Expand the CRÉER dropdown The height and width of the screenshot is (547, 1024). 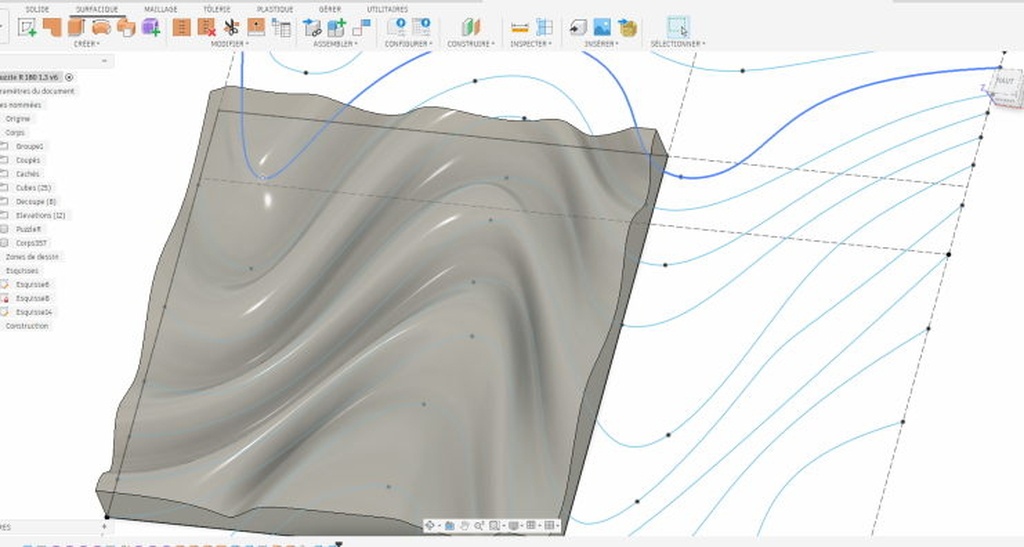(86, 44)
